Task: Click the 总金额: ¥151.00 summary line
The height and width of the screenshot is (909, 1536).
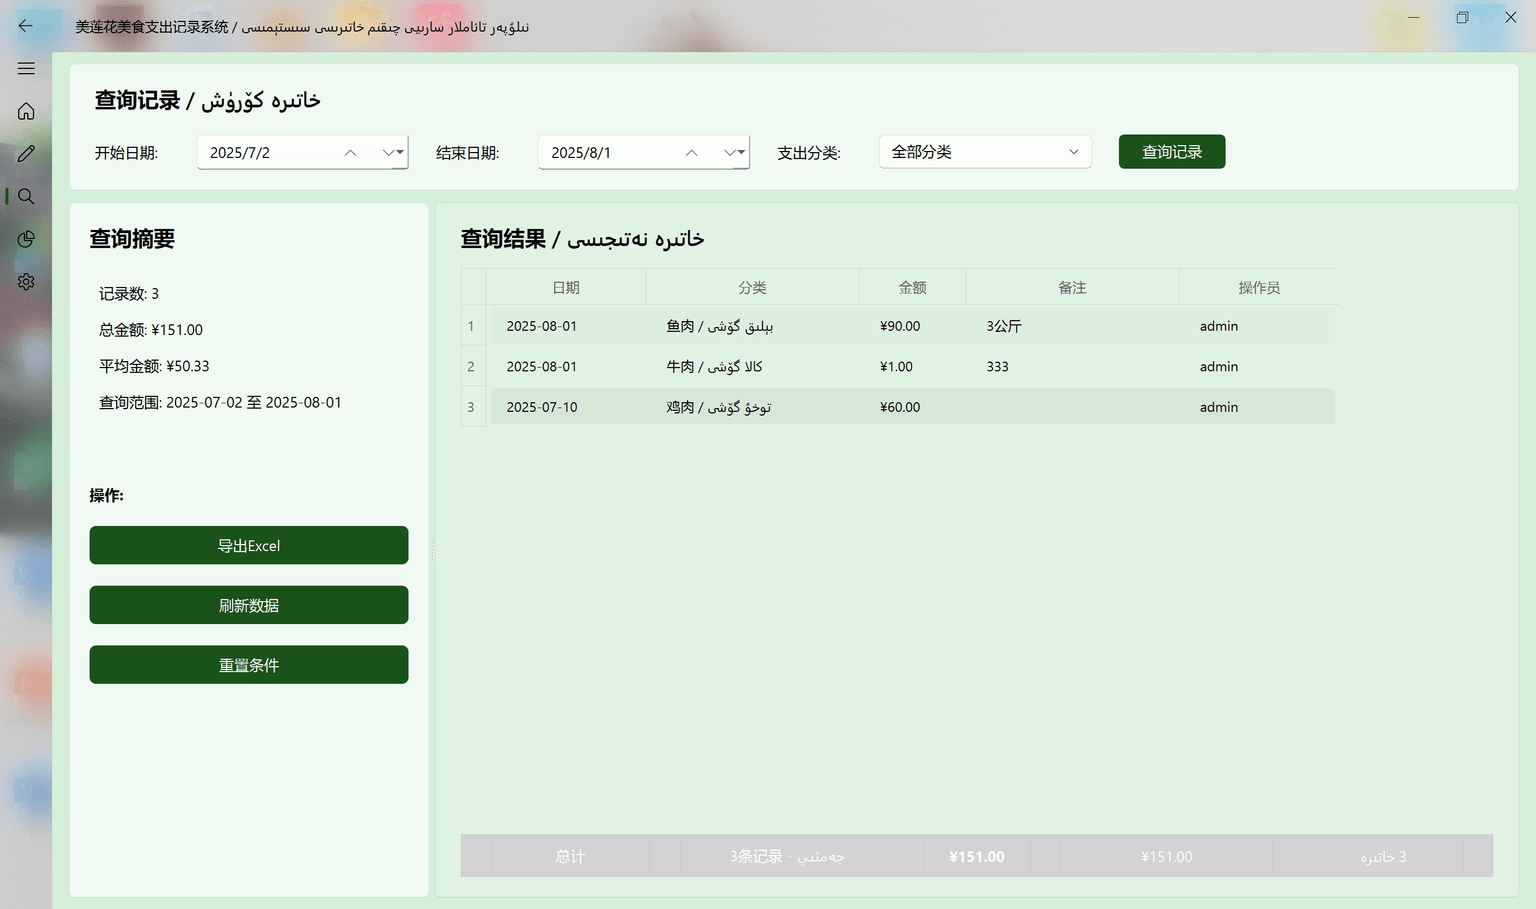Action: [x=151, y=330]
